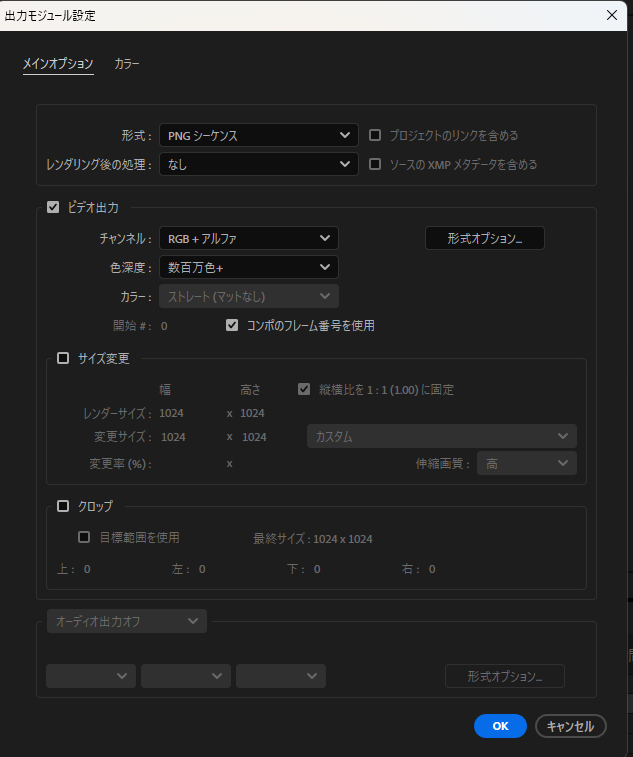Enable the クロップ checkbox
This screenshot has width=633, height=757.
(63, 506)
